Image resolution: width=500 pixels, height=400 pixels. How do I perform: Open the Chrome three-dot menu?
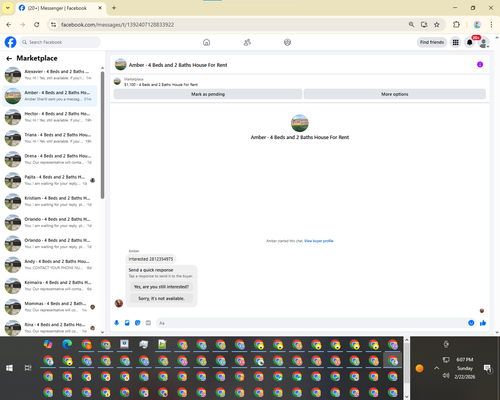pos(491,25)
